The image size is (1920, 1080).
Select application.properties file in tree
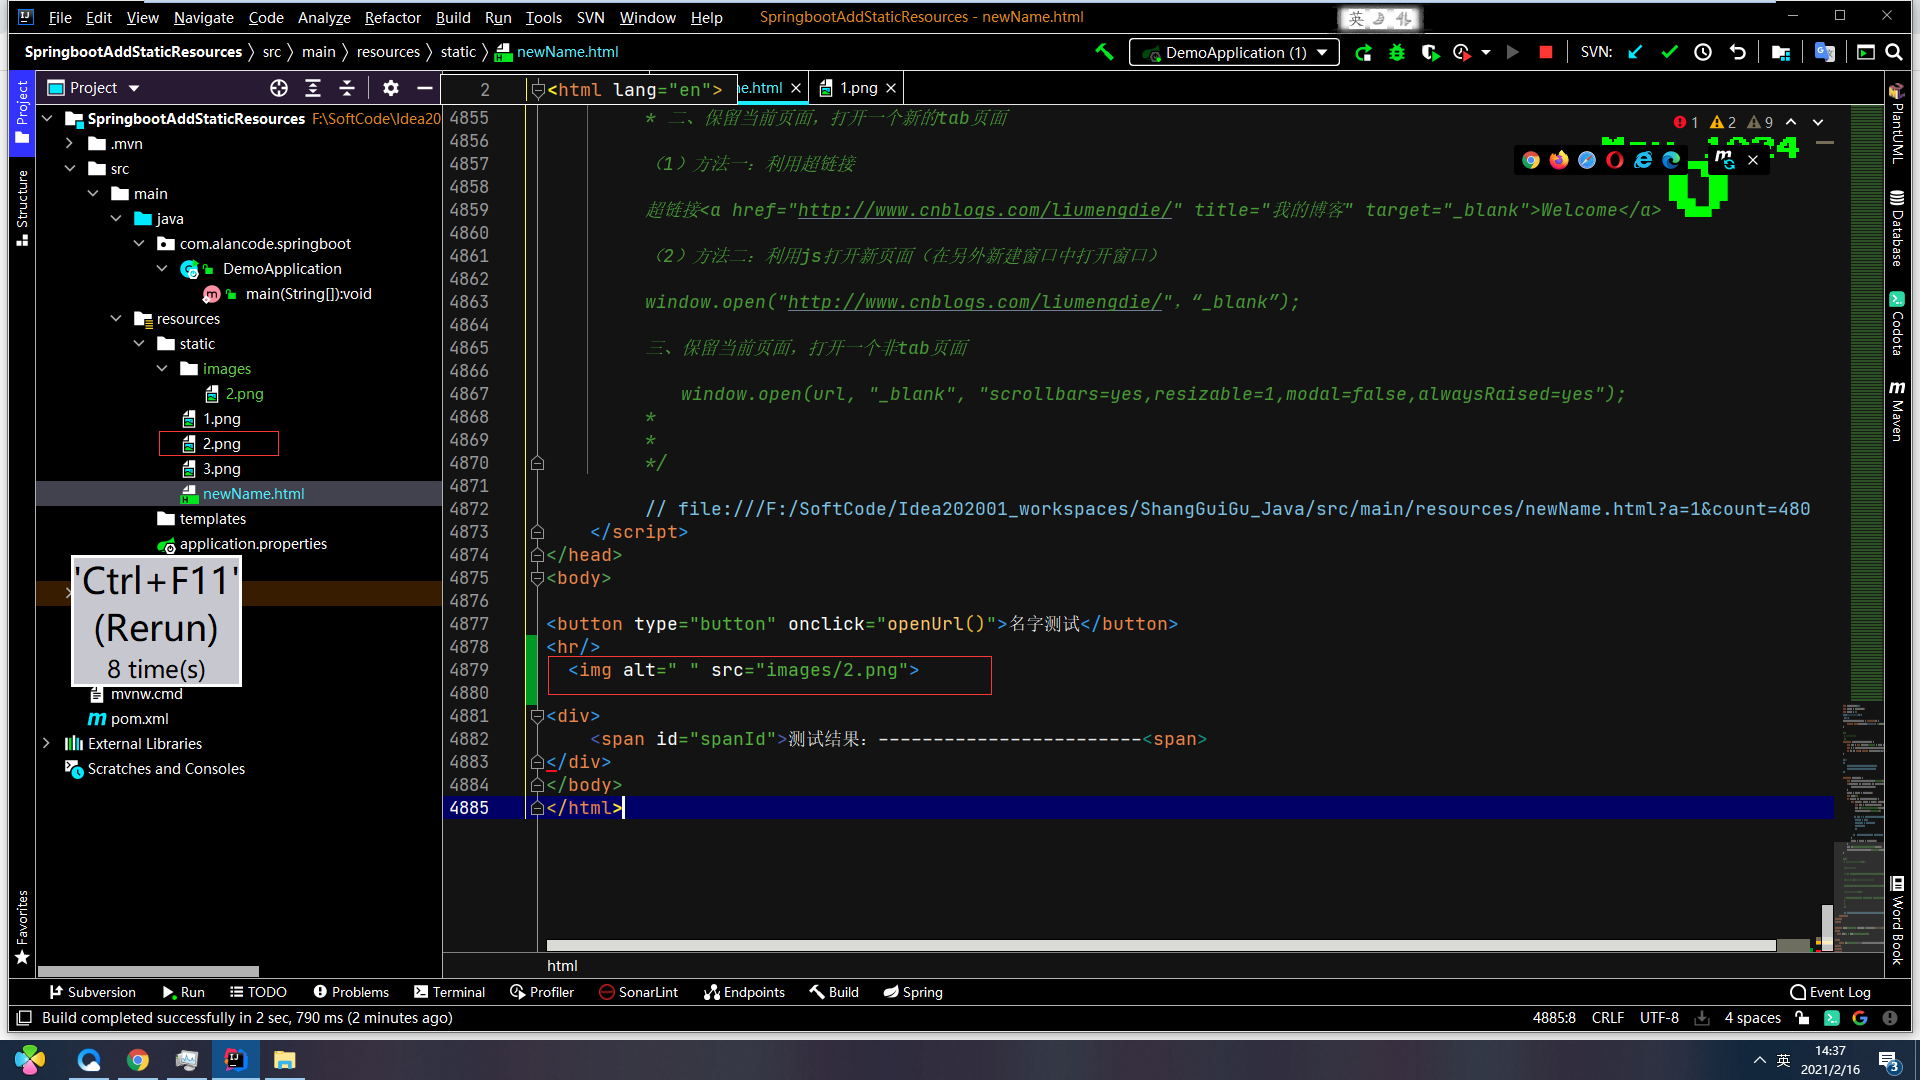pos(253,544)
